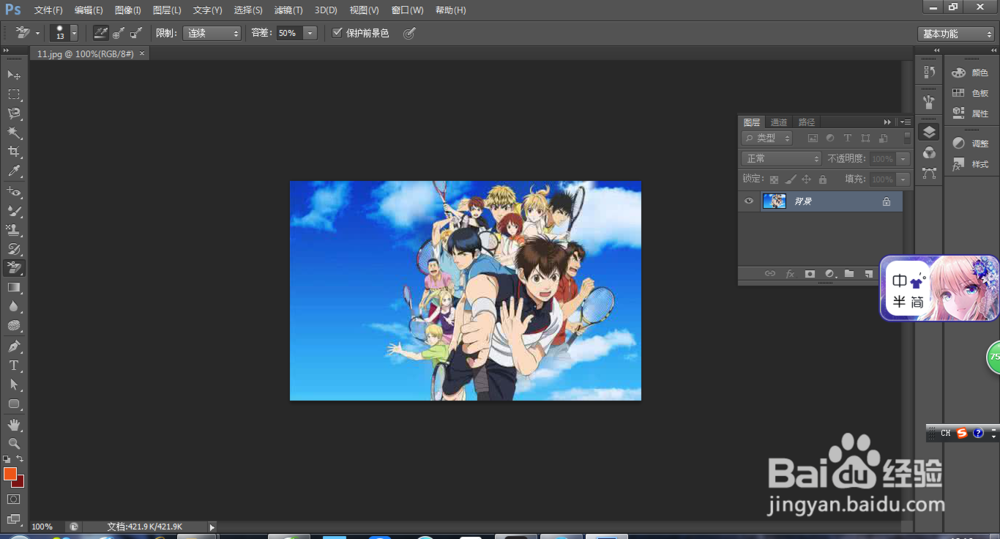The height and width of the screenshot is (539, 1000).
Task: Open the 窗口(W) menu
Action: pyautogui.click(x=407, y=10)
